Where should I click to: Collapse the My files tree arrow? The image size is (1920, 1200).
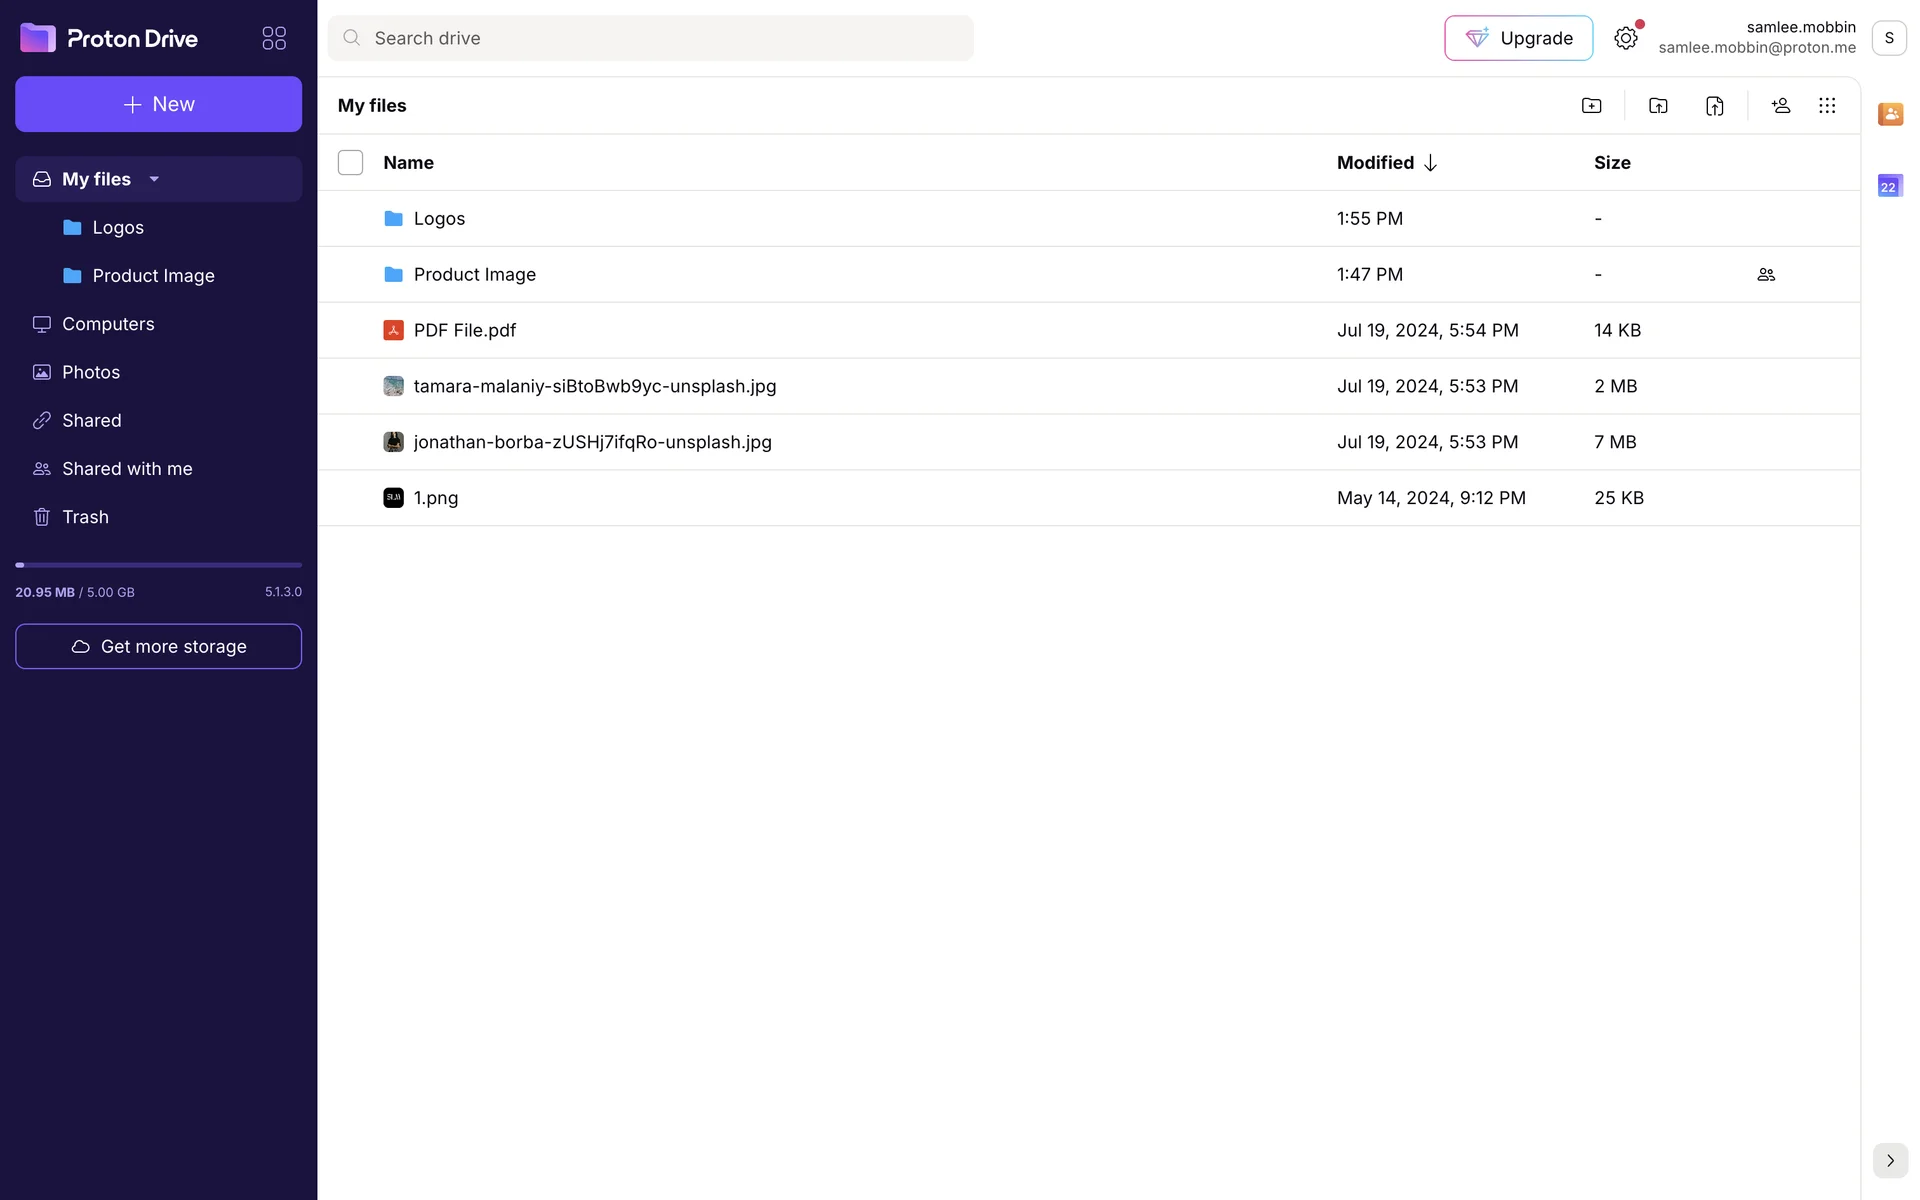154,179
